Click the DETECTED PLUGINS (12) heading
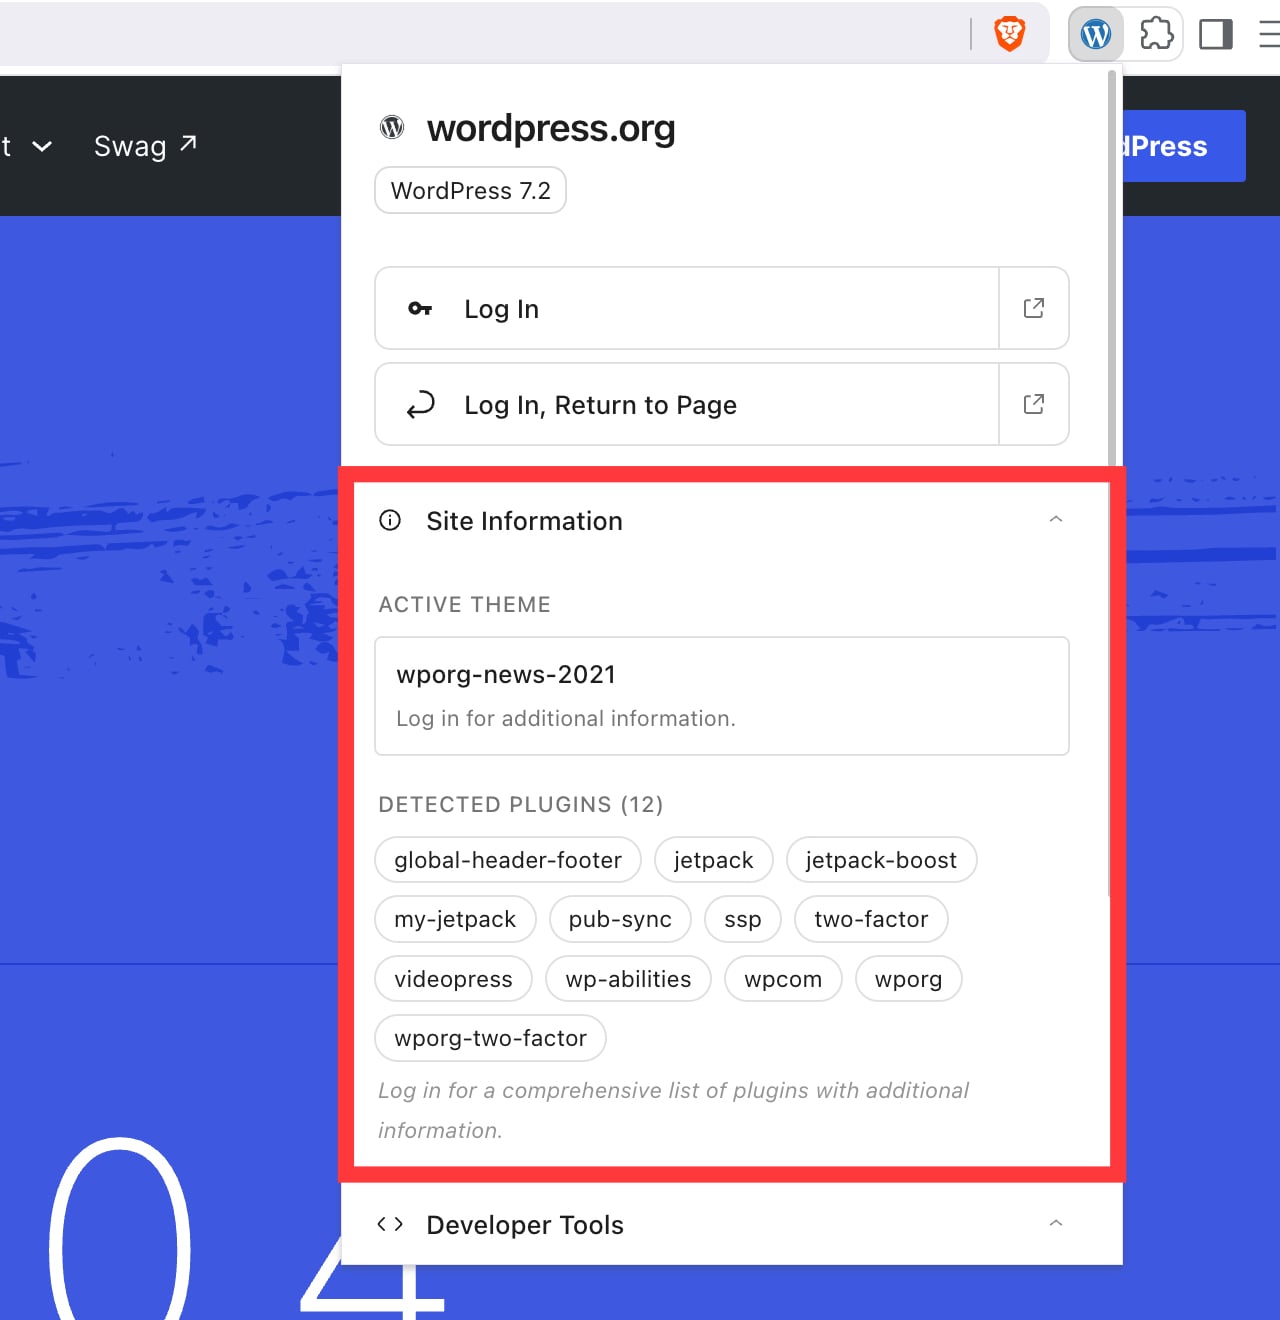 (x=521, y=804)
